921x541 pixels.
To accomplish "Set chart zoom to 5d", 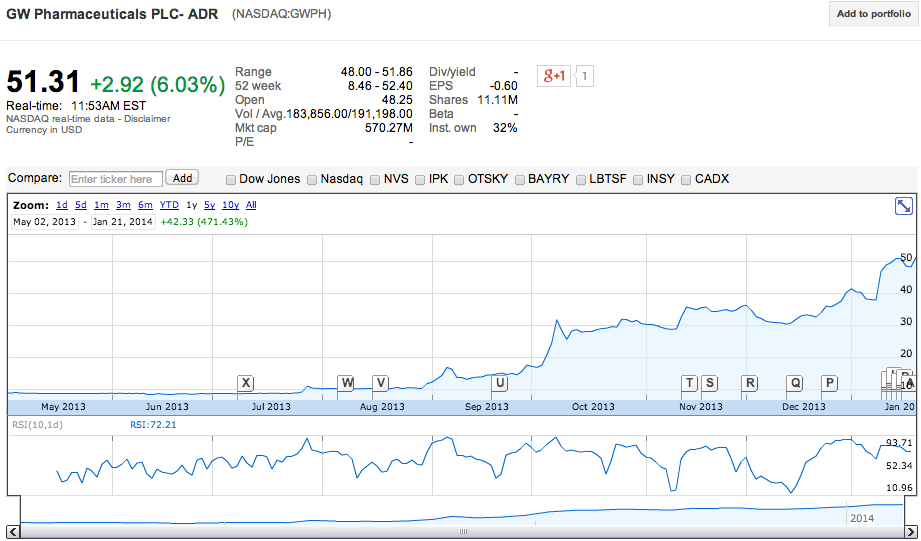I will (81, 205).
